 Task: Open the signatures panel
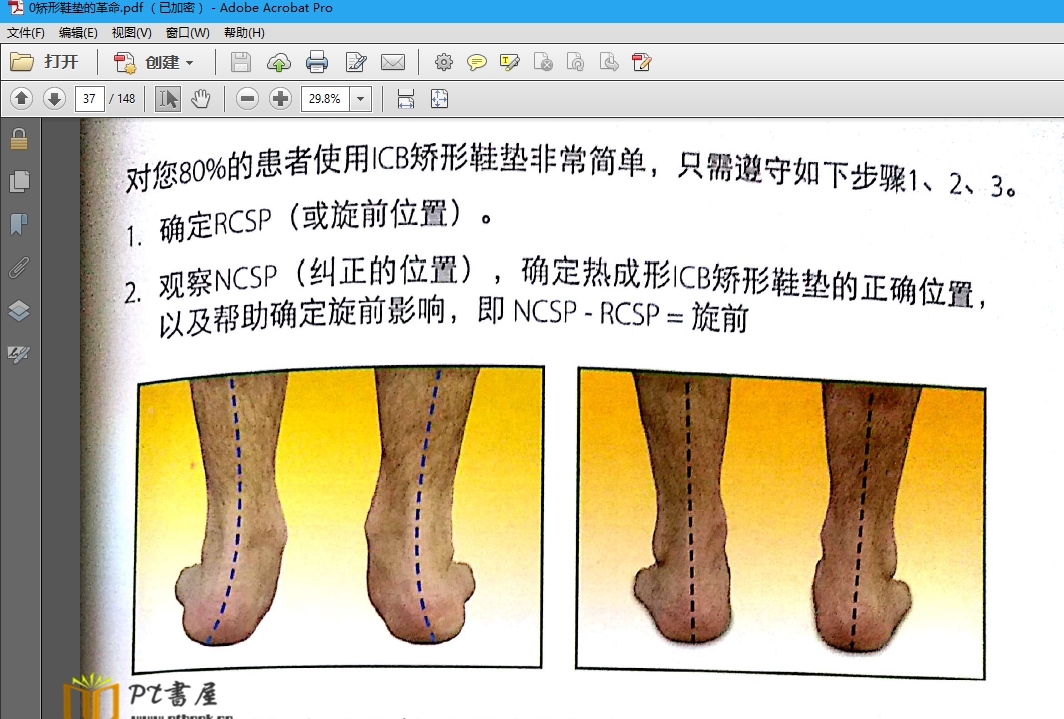click(19, 353)
